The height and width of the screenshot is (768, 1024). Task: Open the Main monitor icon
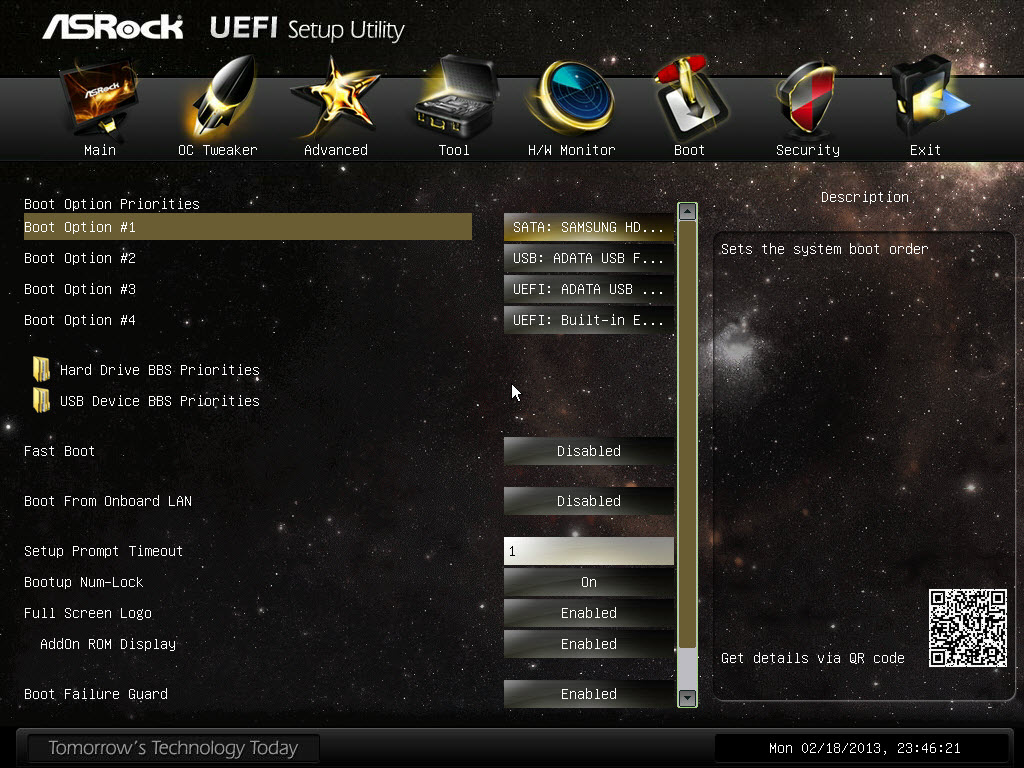tap(99, 100)
